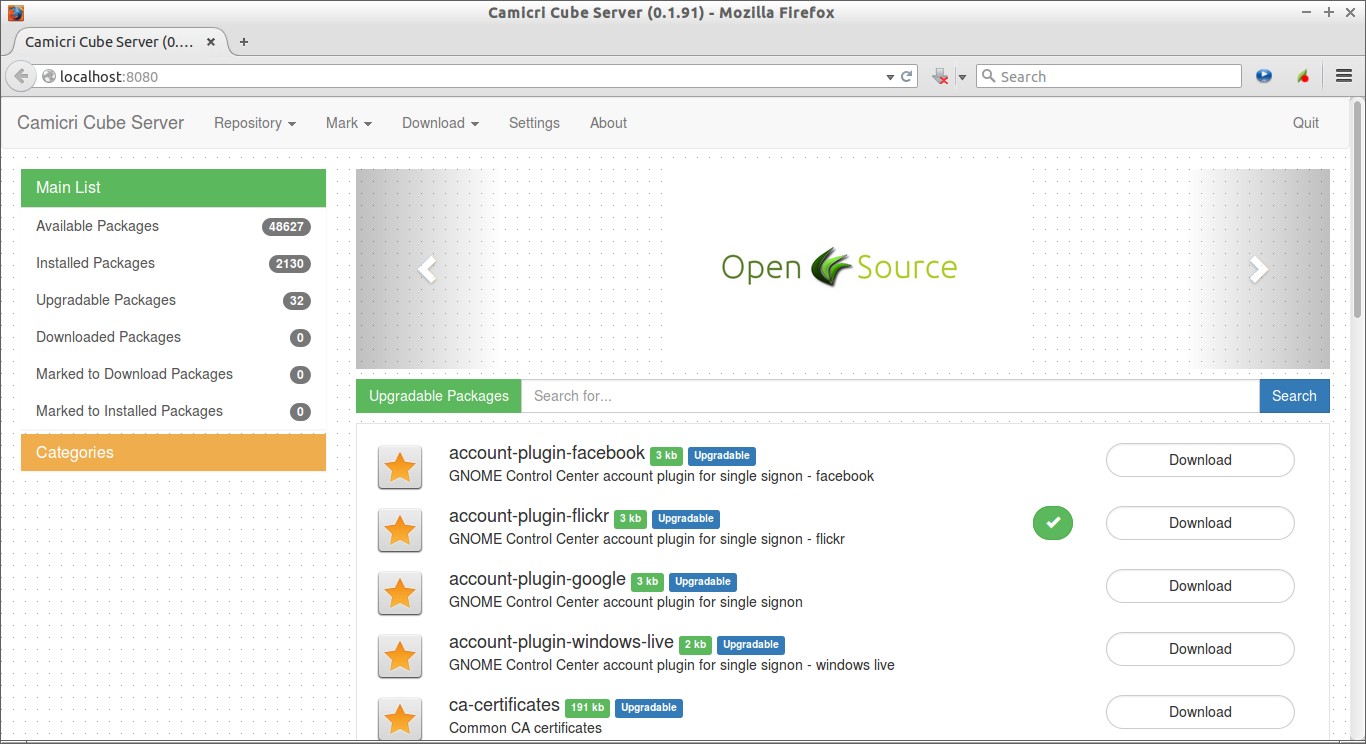Click the search magnifier in Firefox search box

(x=988, y=76)
